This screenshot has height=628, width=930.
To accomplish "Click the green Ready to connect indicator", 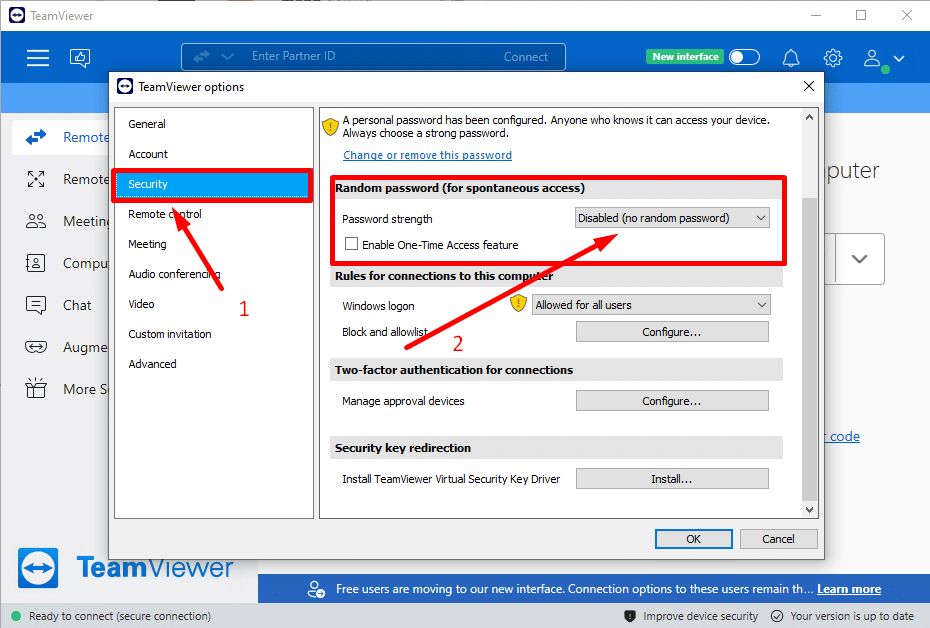I will (x=16, y=616).
